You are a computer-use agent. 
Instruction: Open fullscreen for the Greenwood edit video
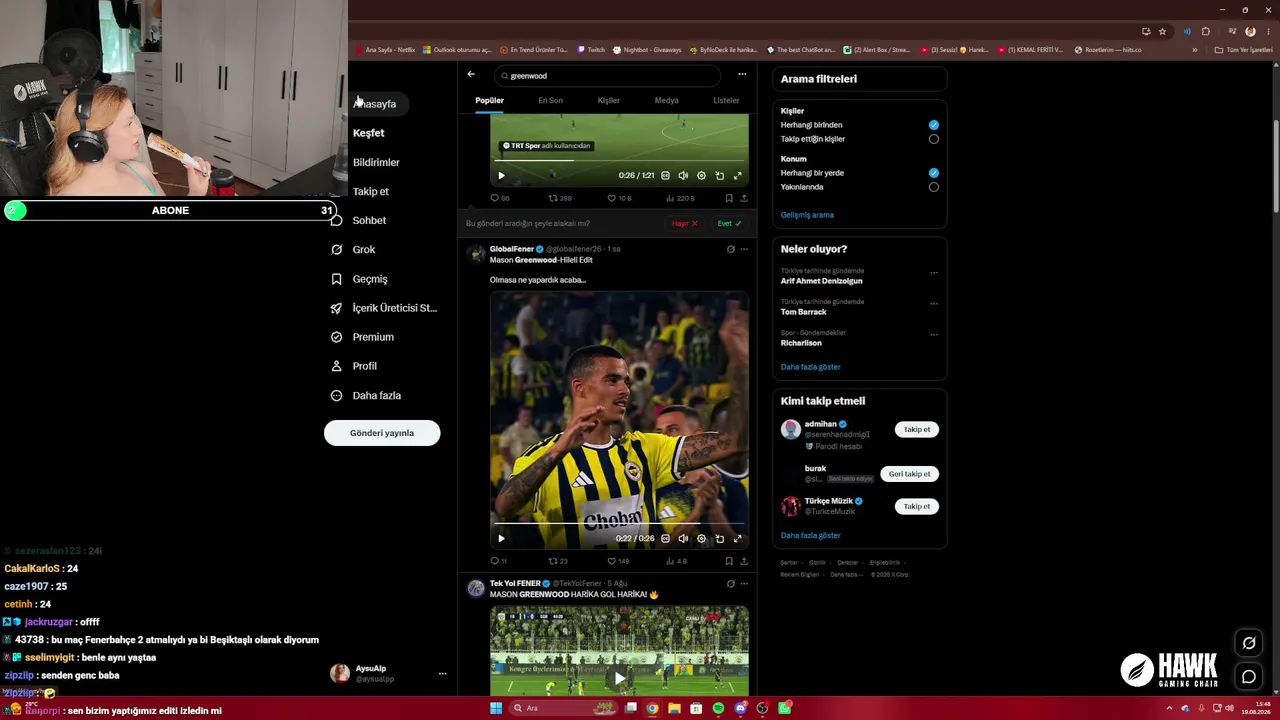[x=738, y=539]
